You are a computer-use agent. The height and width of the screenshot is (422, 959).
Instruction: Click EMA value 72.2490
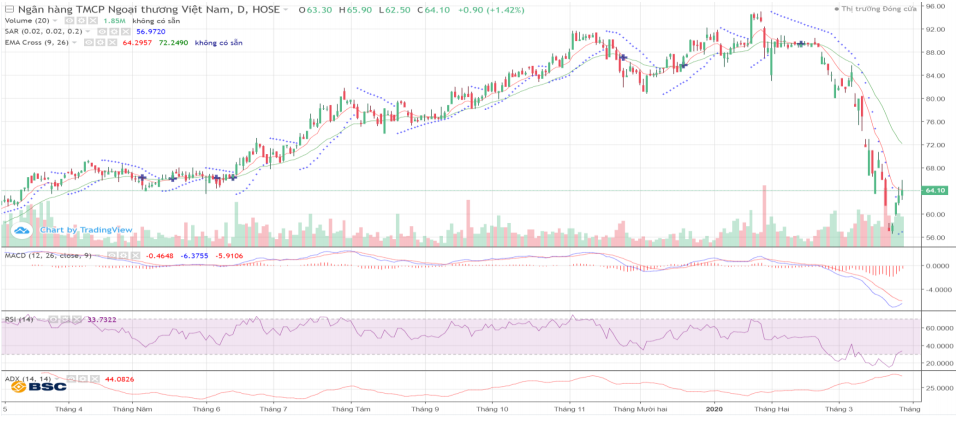click(174, 42)
